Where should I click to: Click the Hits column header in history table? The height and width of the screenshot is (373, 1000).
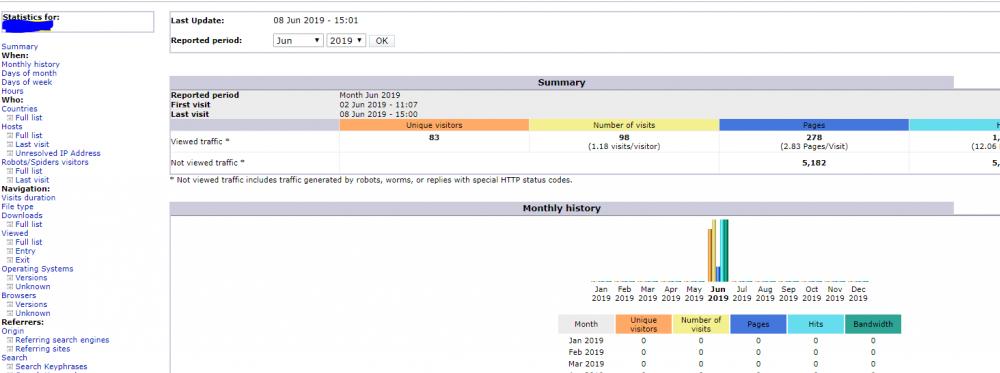point(816,324)
